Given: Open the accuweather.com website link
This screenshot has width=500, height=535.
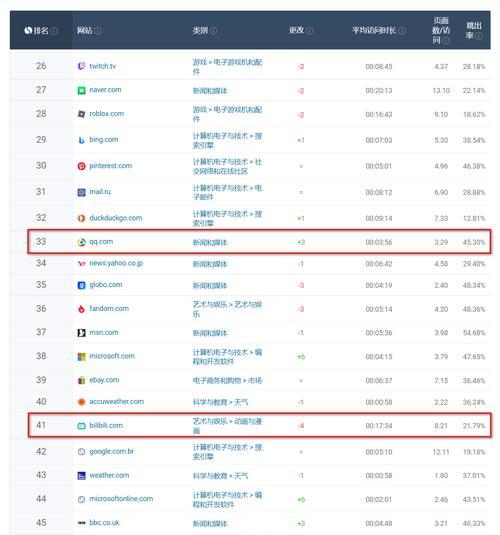Looking at the screenshot, I should pyautogui.click(x=117, y=402).
